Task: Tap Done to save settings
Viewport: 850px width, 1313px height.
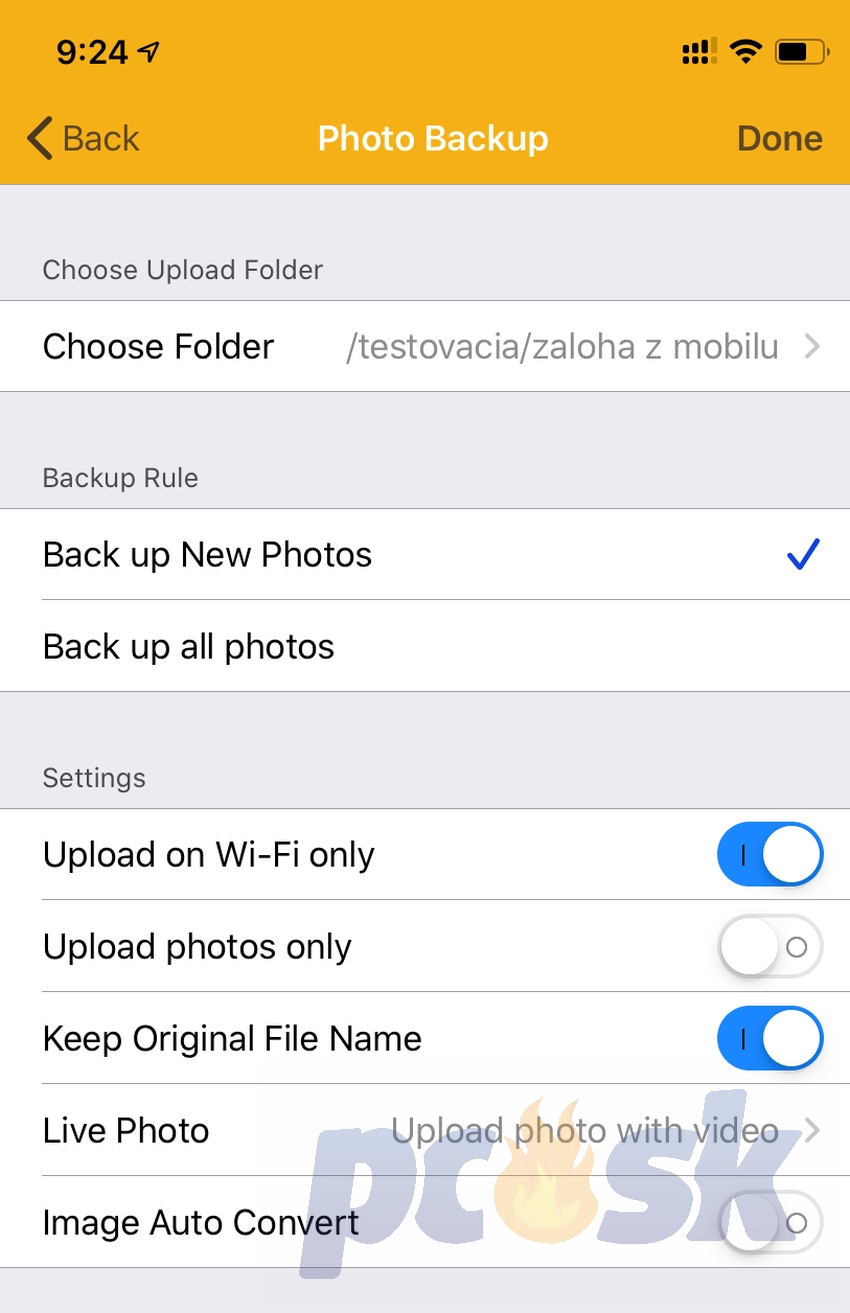Action: (780, 139)
